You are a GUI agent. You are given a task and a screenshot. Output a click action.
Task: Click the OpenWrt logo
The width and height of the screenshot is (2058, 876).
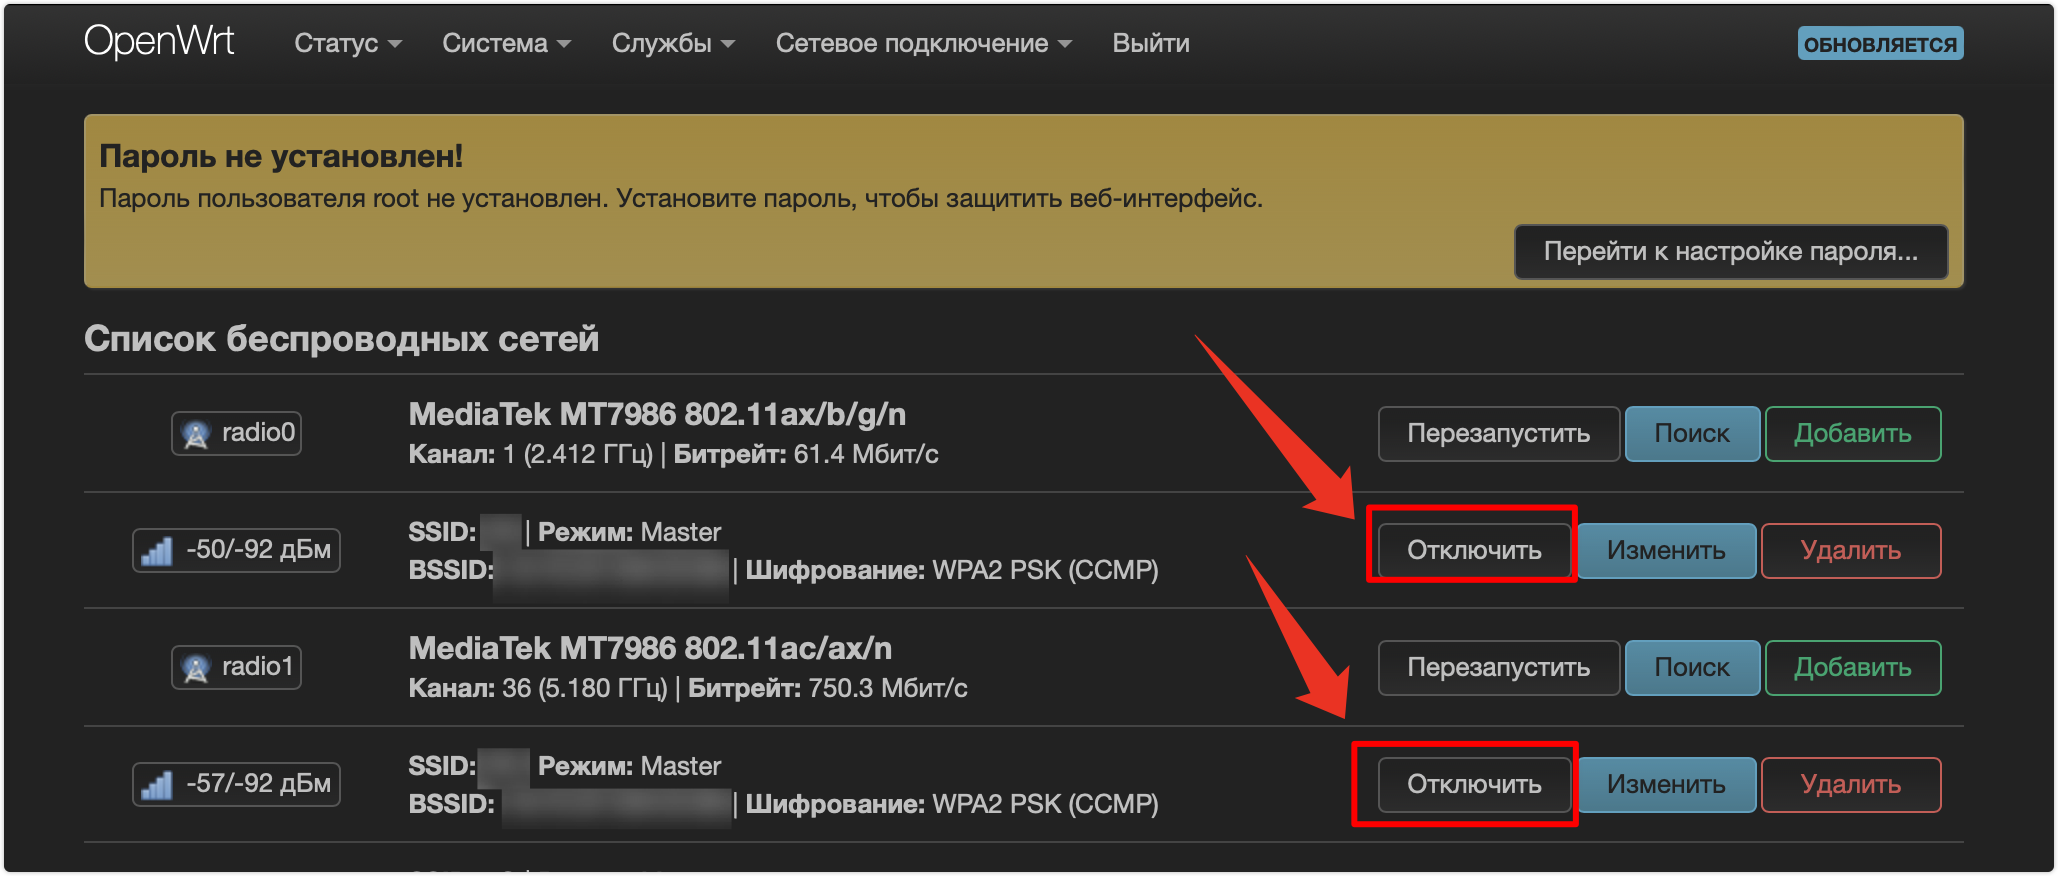[159, 42]
